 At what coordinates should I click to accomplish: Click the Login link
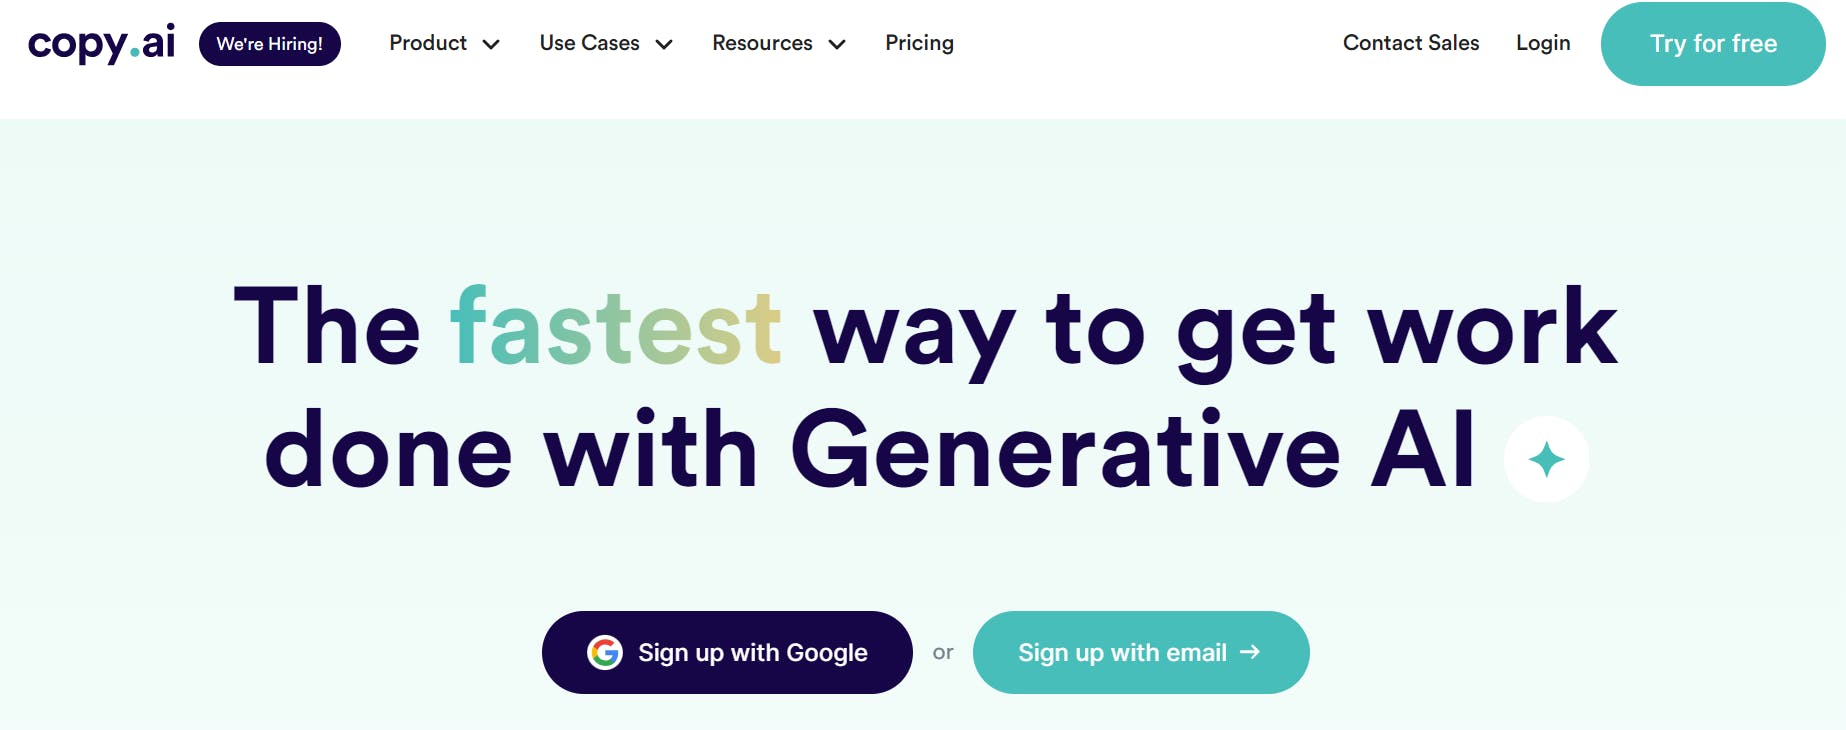click(x=1543, y=43)
